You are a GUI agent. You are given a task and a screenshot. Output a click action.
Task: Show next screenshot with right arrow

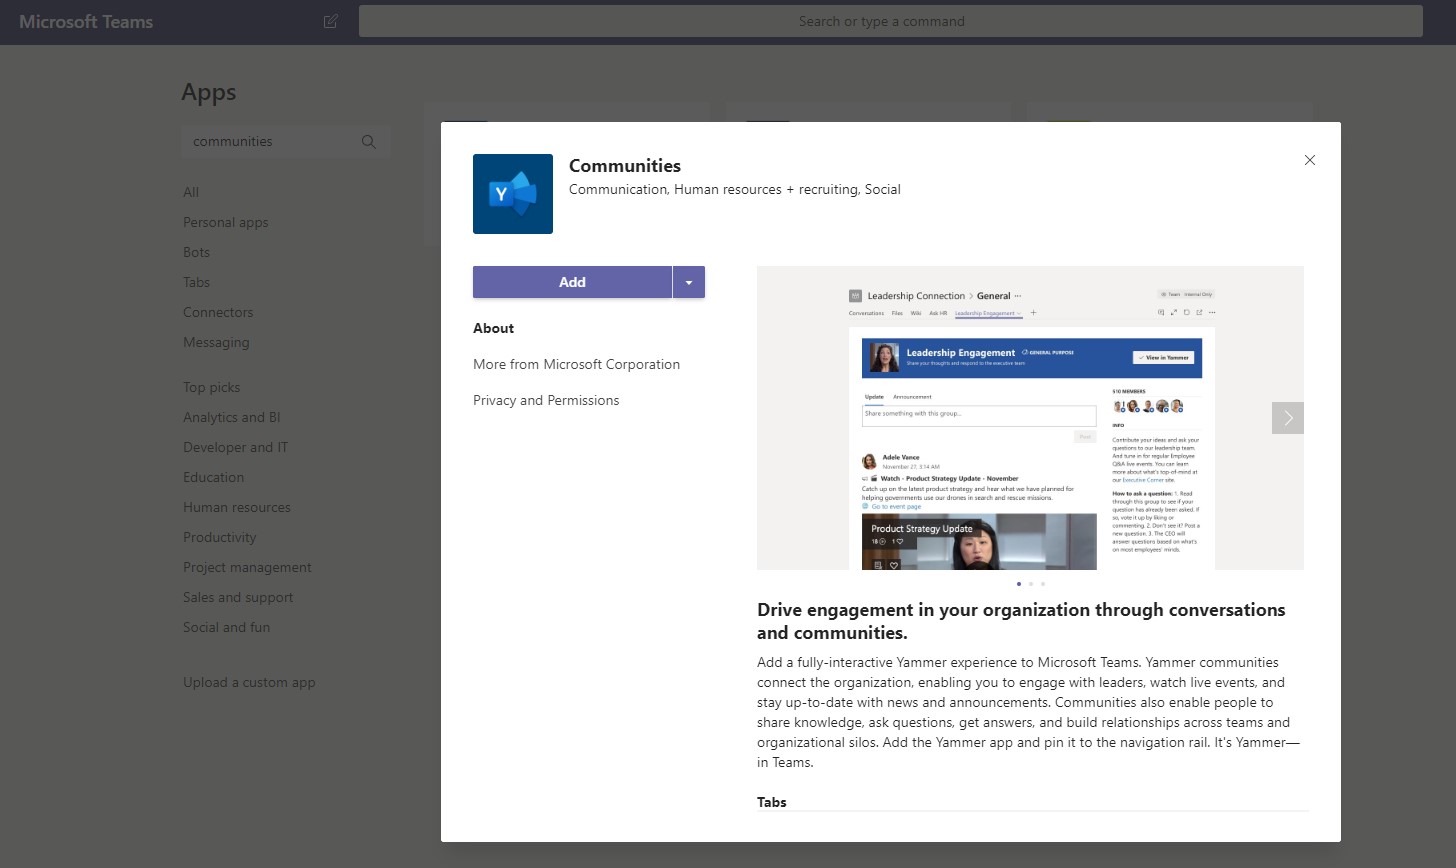(x=1288, y=418)
